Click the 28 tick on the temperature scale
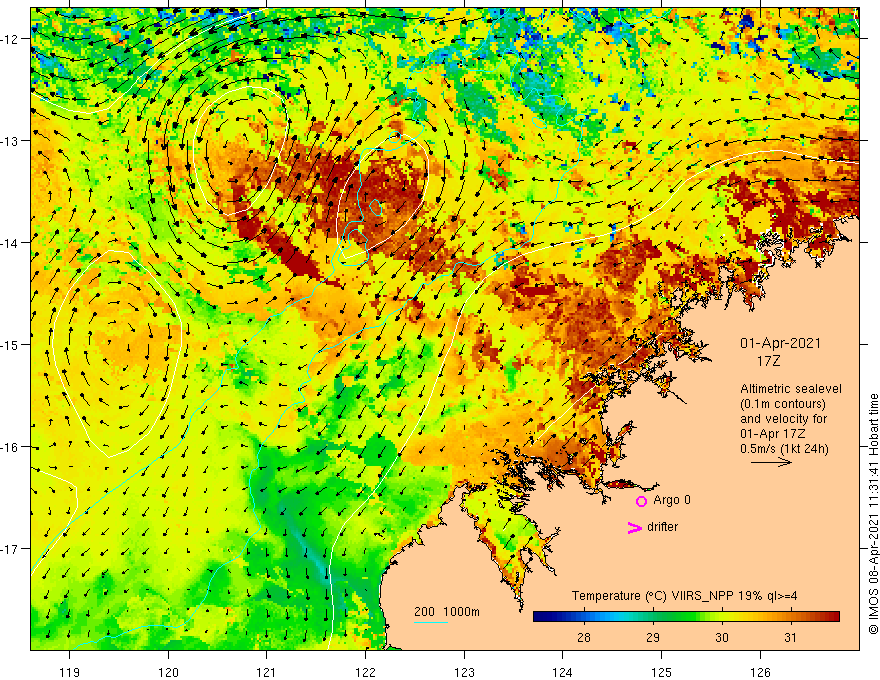Screen dimensions: 880x680 coord(584,637)
